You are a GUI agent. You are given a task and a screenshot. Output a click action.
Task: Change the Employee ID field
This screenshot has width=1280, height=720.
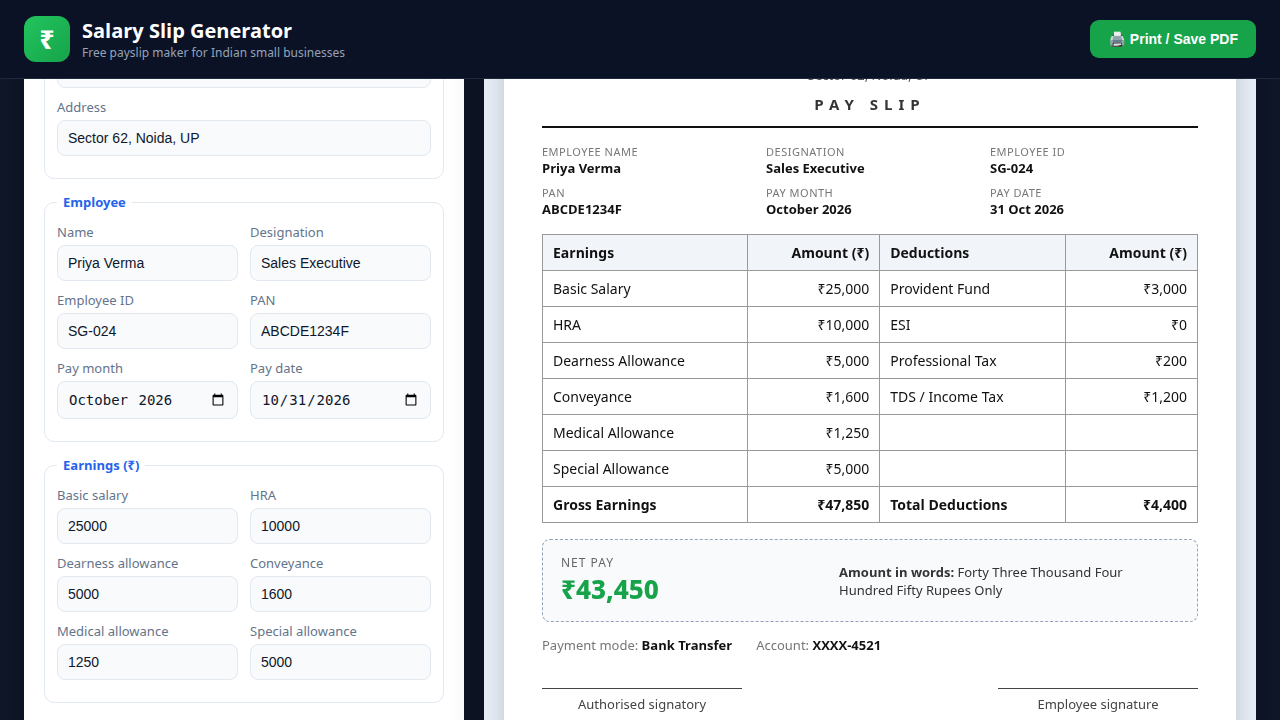coord(147,331)
